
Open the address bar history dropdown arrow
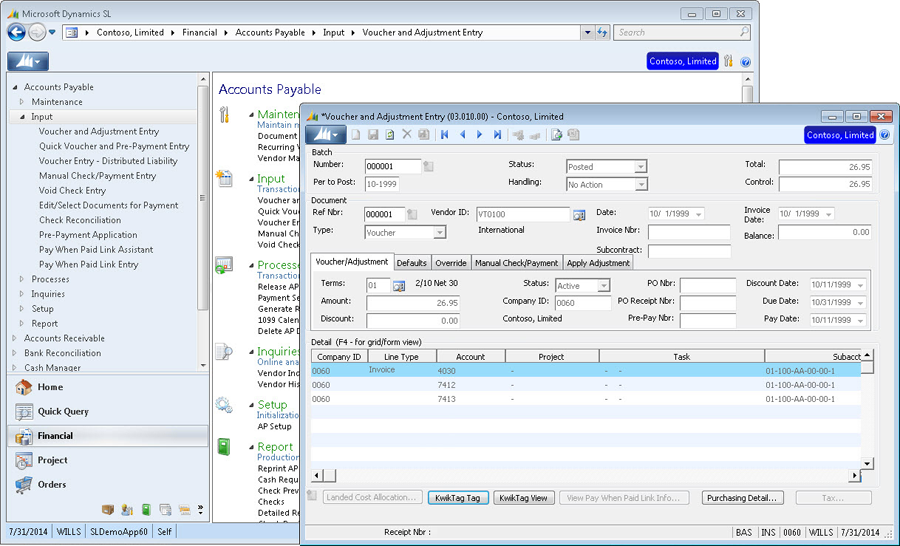click(587, 32)
